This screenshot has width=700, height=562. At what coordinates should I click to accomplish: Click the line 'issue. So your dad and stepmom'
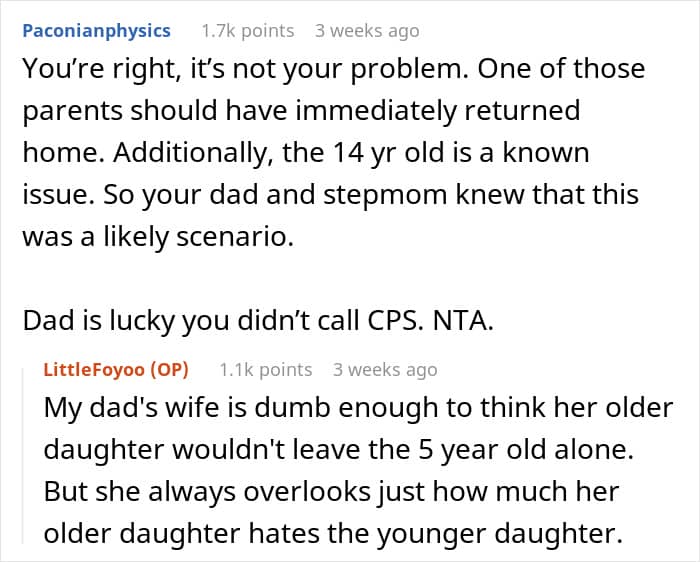(x=330, y=195)
